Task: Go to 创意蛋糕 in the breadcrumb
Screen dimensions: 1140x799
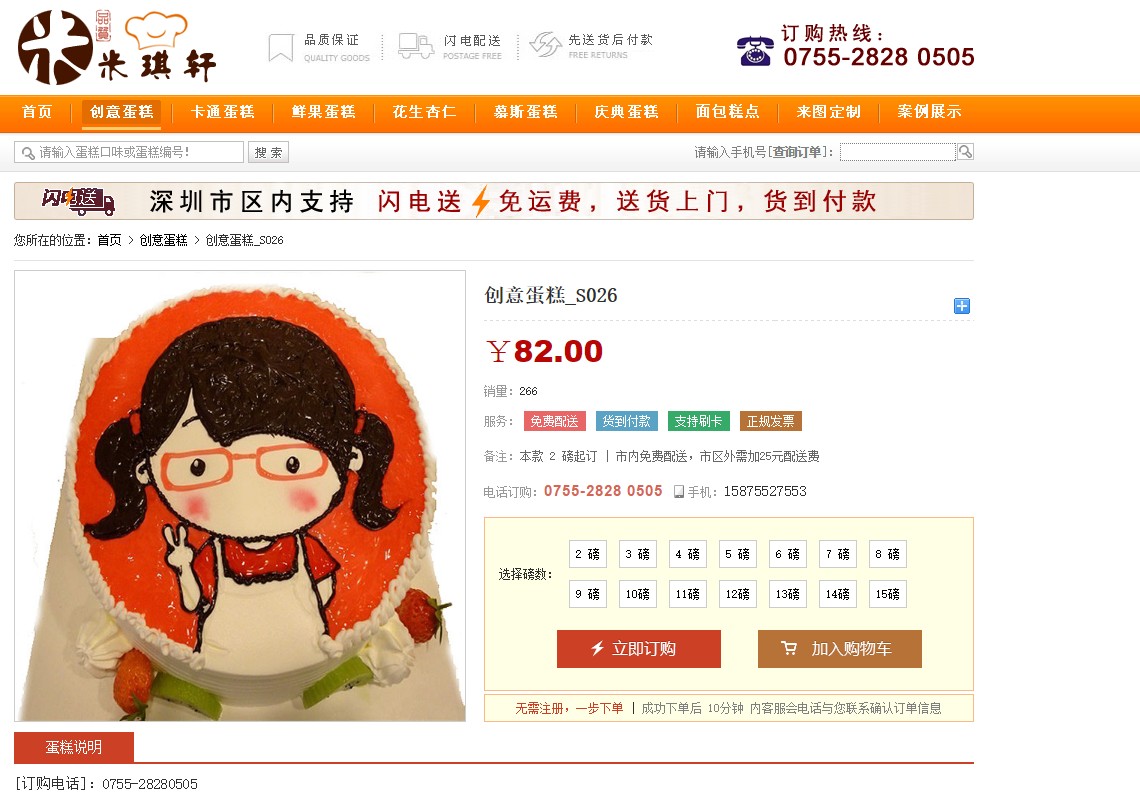Action: tap(164, 240)
